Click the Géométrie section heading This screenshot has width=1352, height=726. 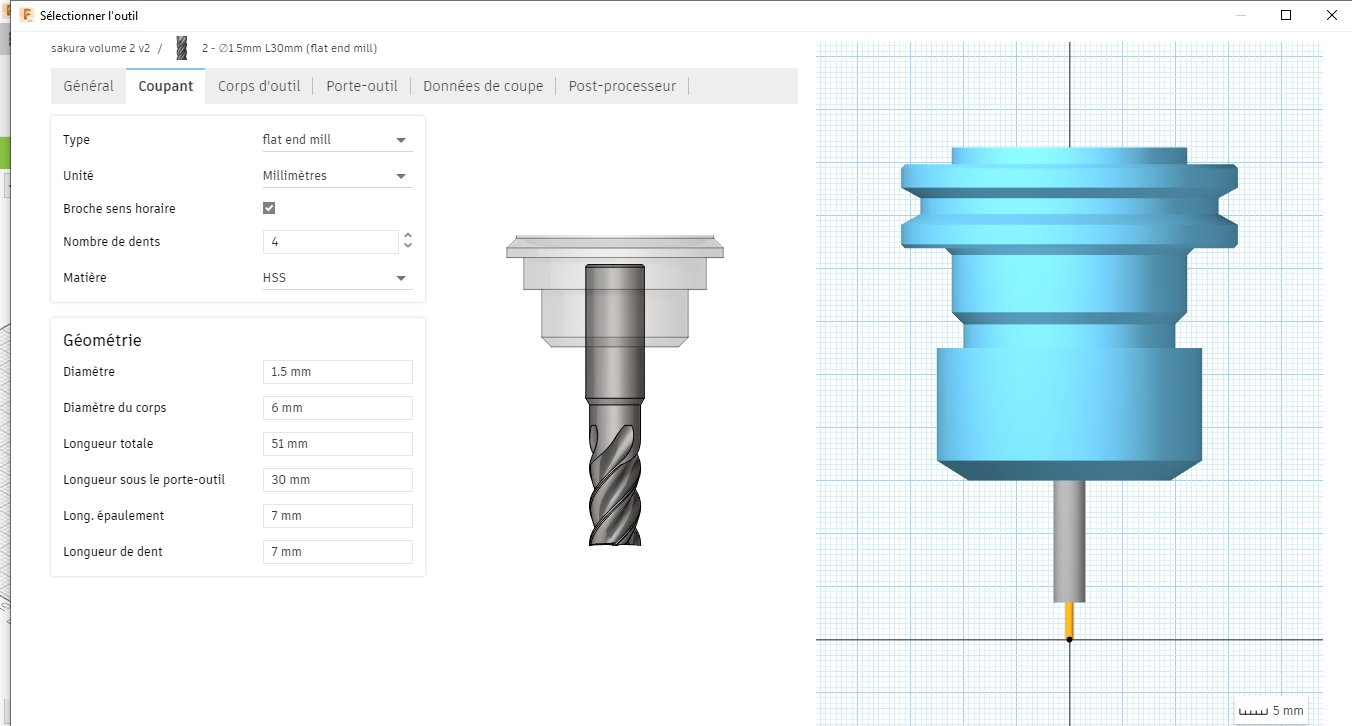(102, 340)
